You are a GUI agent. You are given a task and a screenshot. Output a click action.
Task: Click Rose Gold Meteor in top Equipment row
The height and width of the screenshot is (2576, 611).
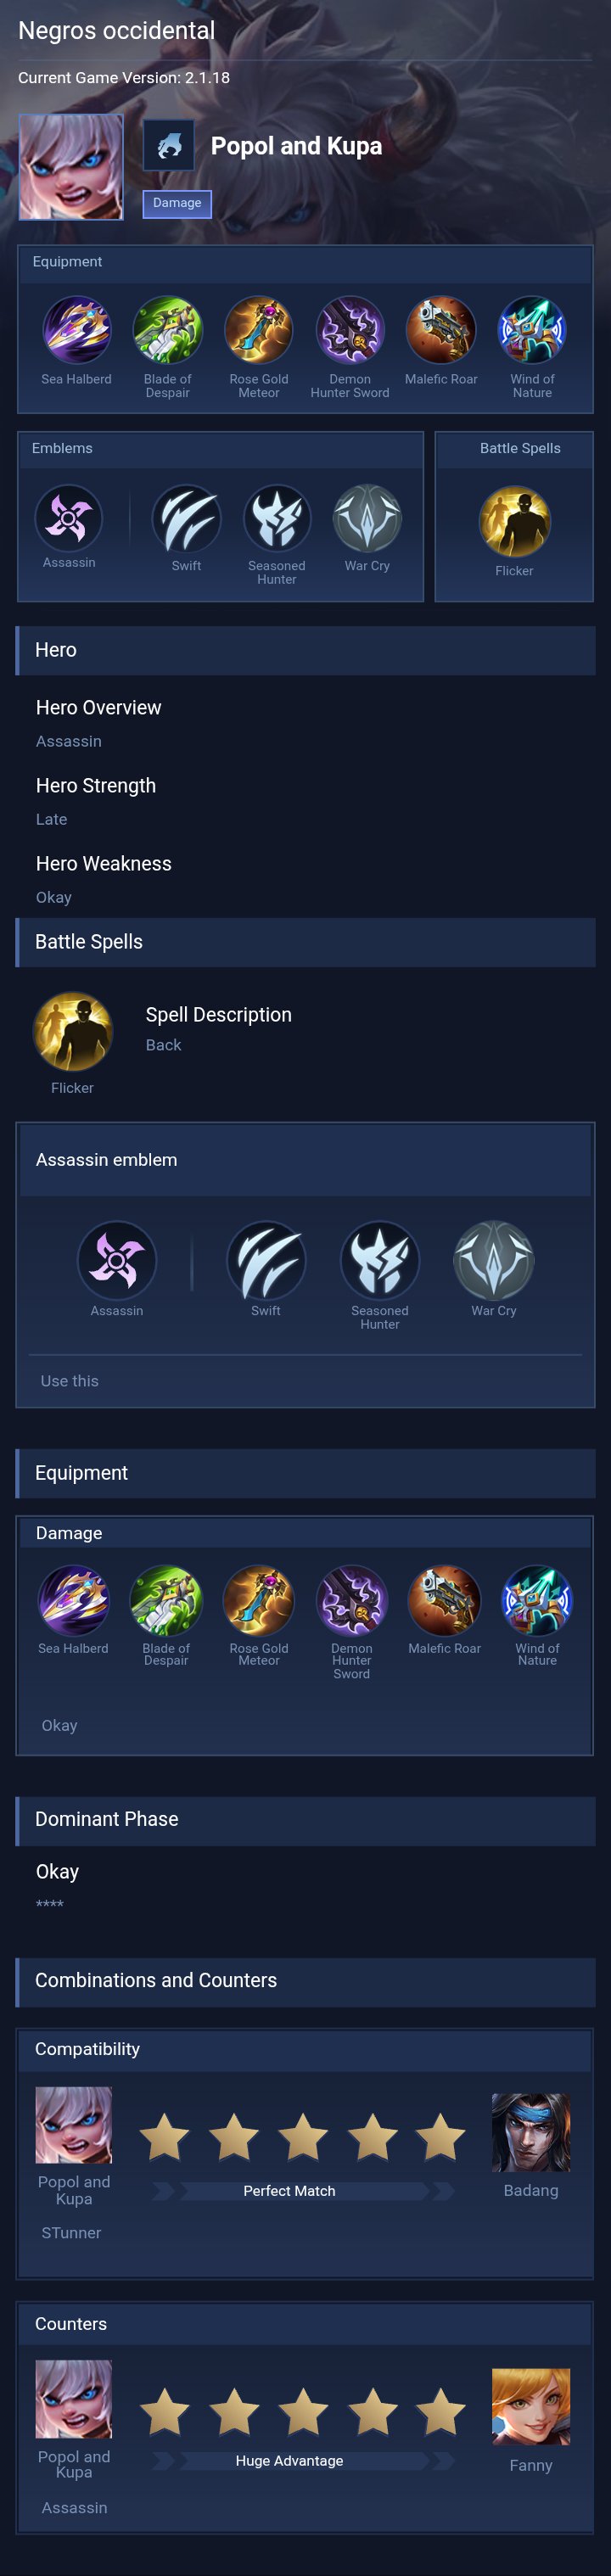coord(258,330)
